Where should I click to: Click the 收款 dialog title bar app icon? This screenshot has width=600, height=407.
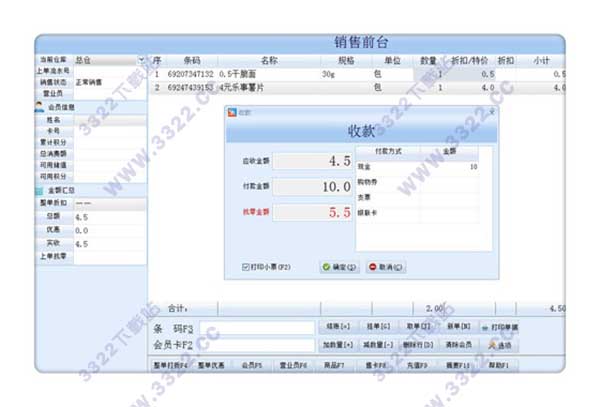click(x=232, y=112)
